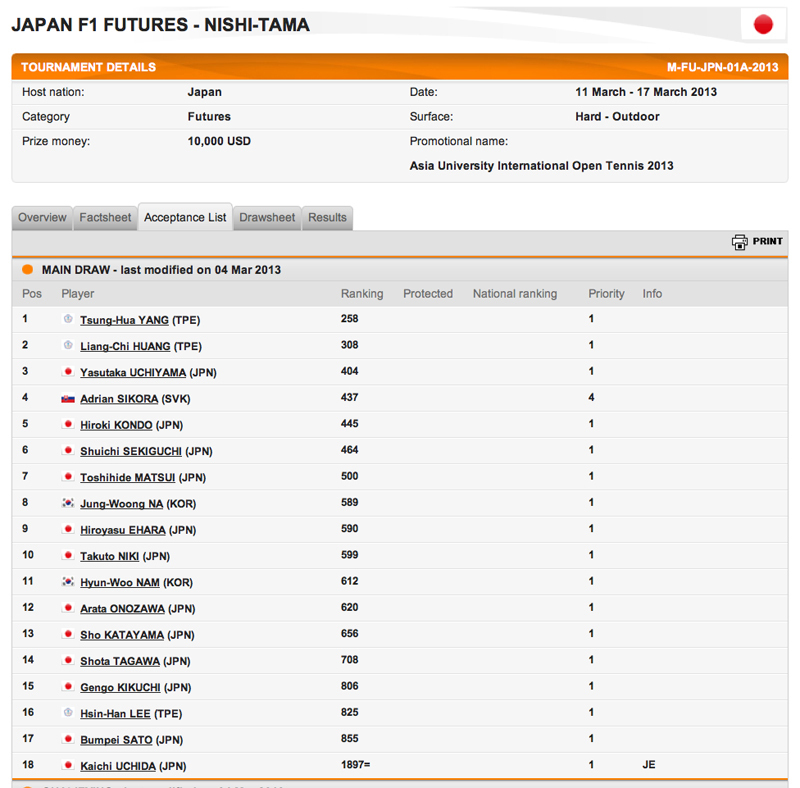Image resolution: width=800 pixels, height=788 pixels.
Task: Open the Kaichi UCHIDA player link
Action: [x=118, y=766]
